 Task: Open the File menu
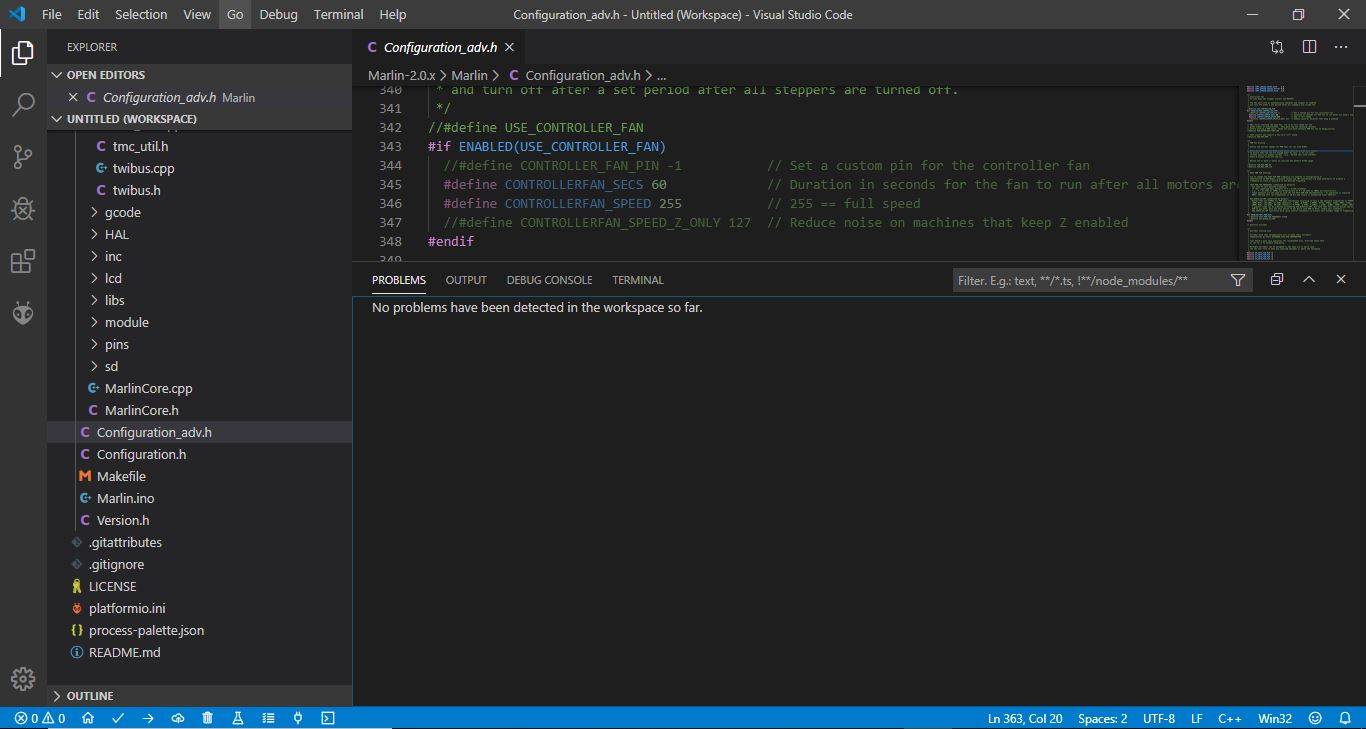click(52, 15)
